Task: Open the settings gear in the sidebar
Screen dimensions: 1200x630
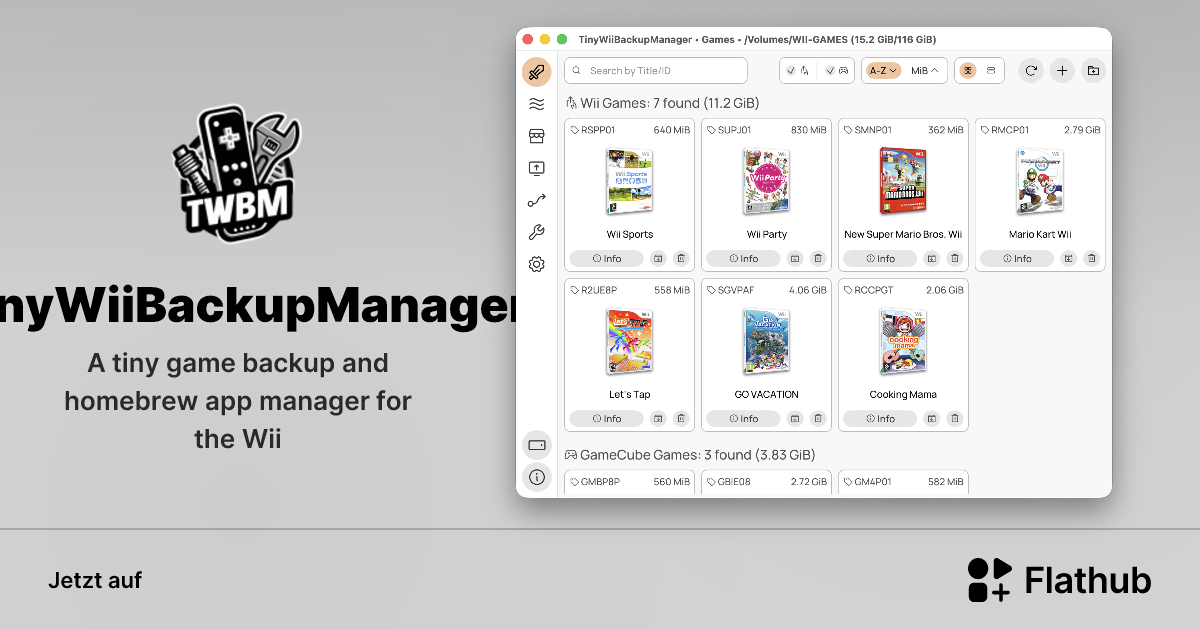Action: [537, 263]
